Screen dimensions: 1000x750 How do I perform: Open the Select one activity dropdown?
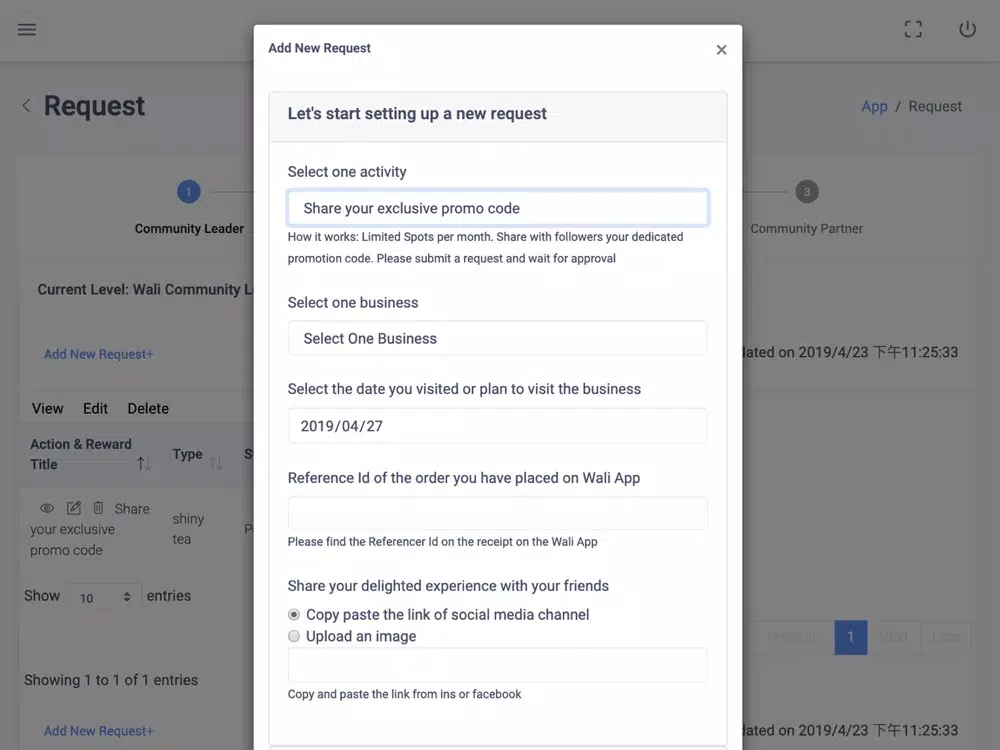tap(497, 208)
